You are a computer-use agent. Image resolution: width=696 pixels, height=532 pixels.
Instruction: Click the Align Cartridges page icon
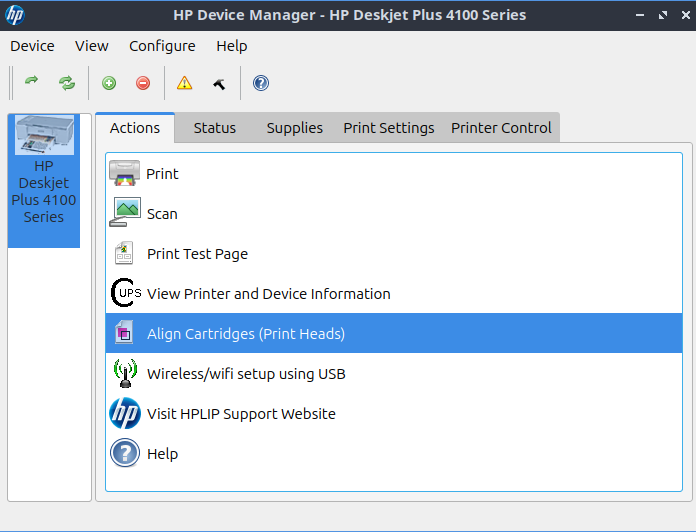coord(124,332)
